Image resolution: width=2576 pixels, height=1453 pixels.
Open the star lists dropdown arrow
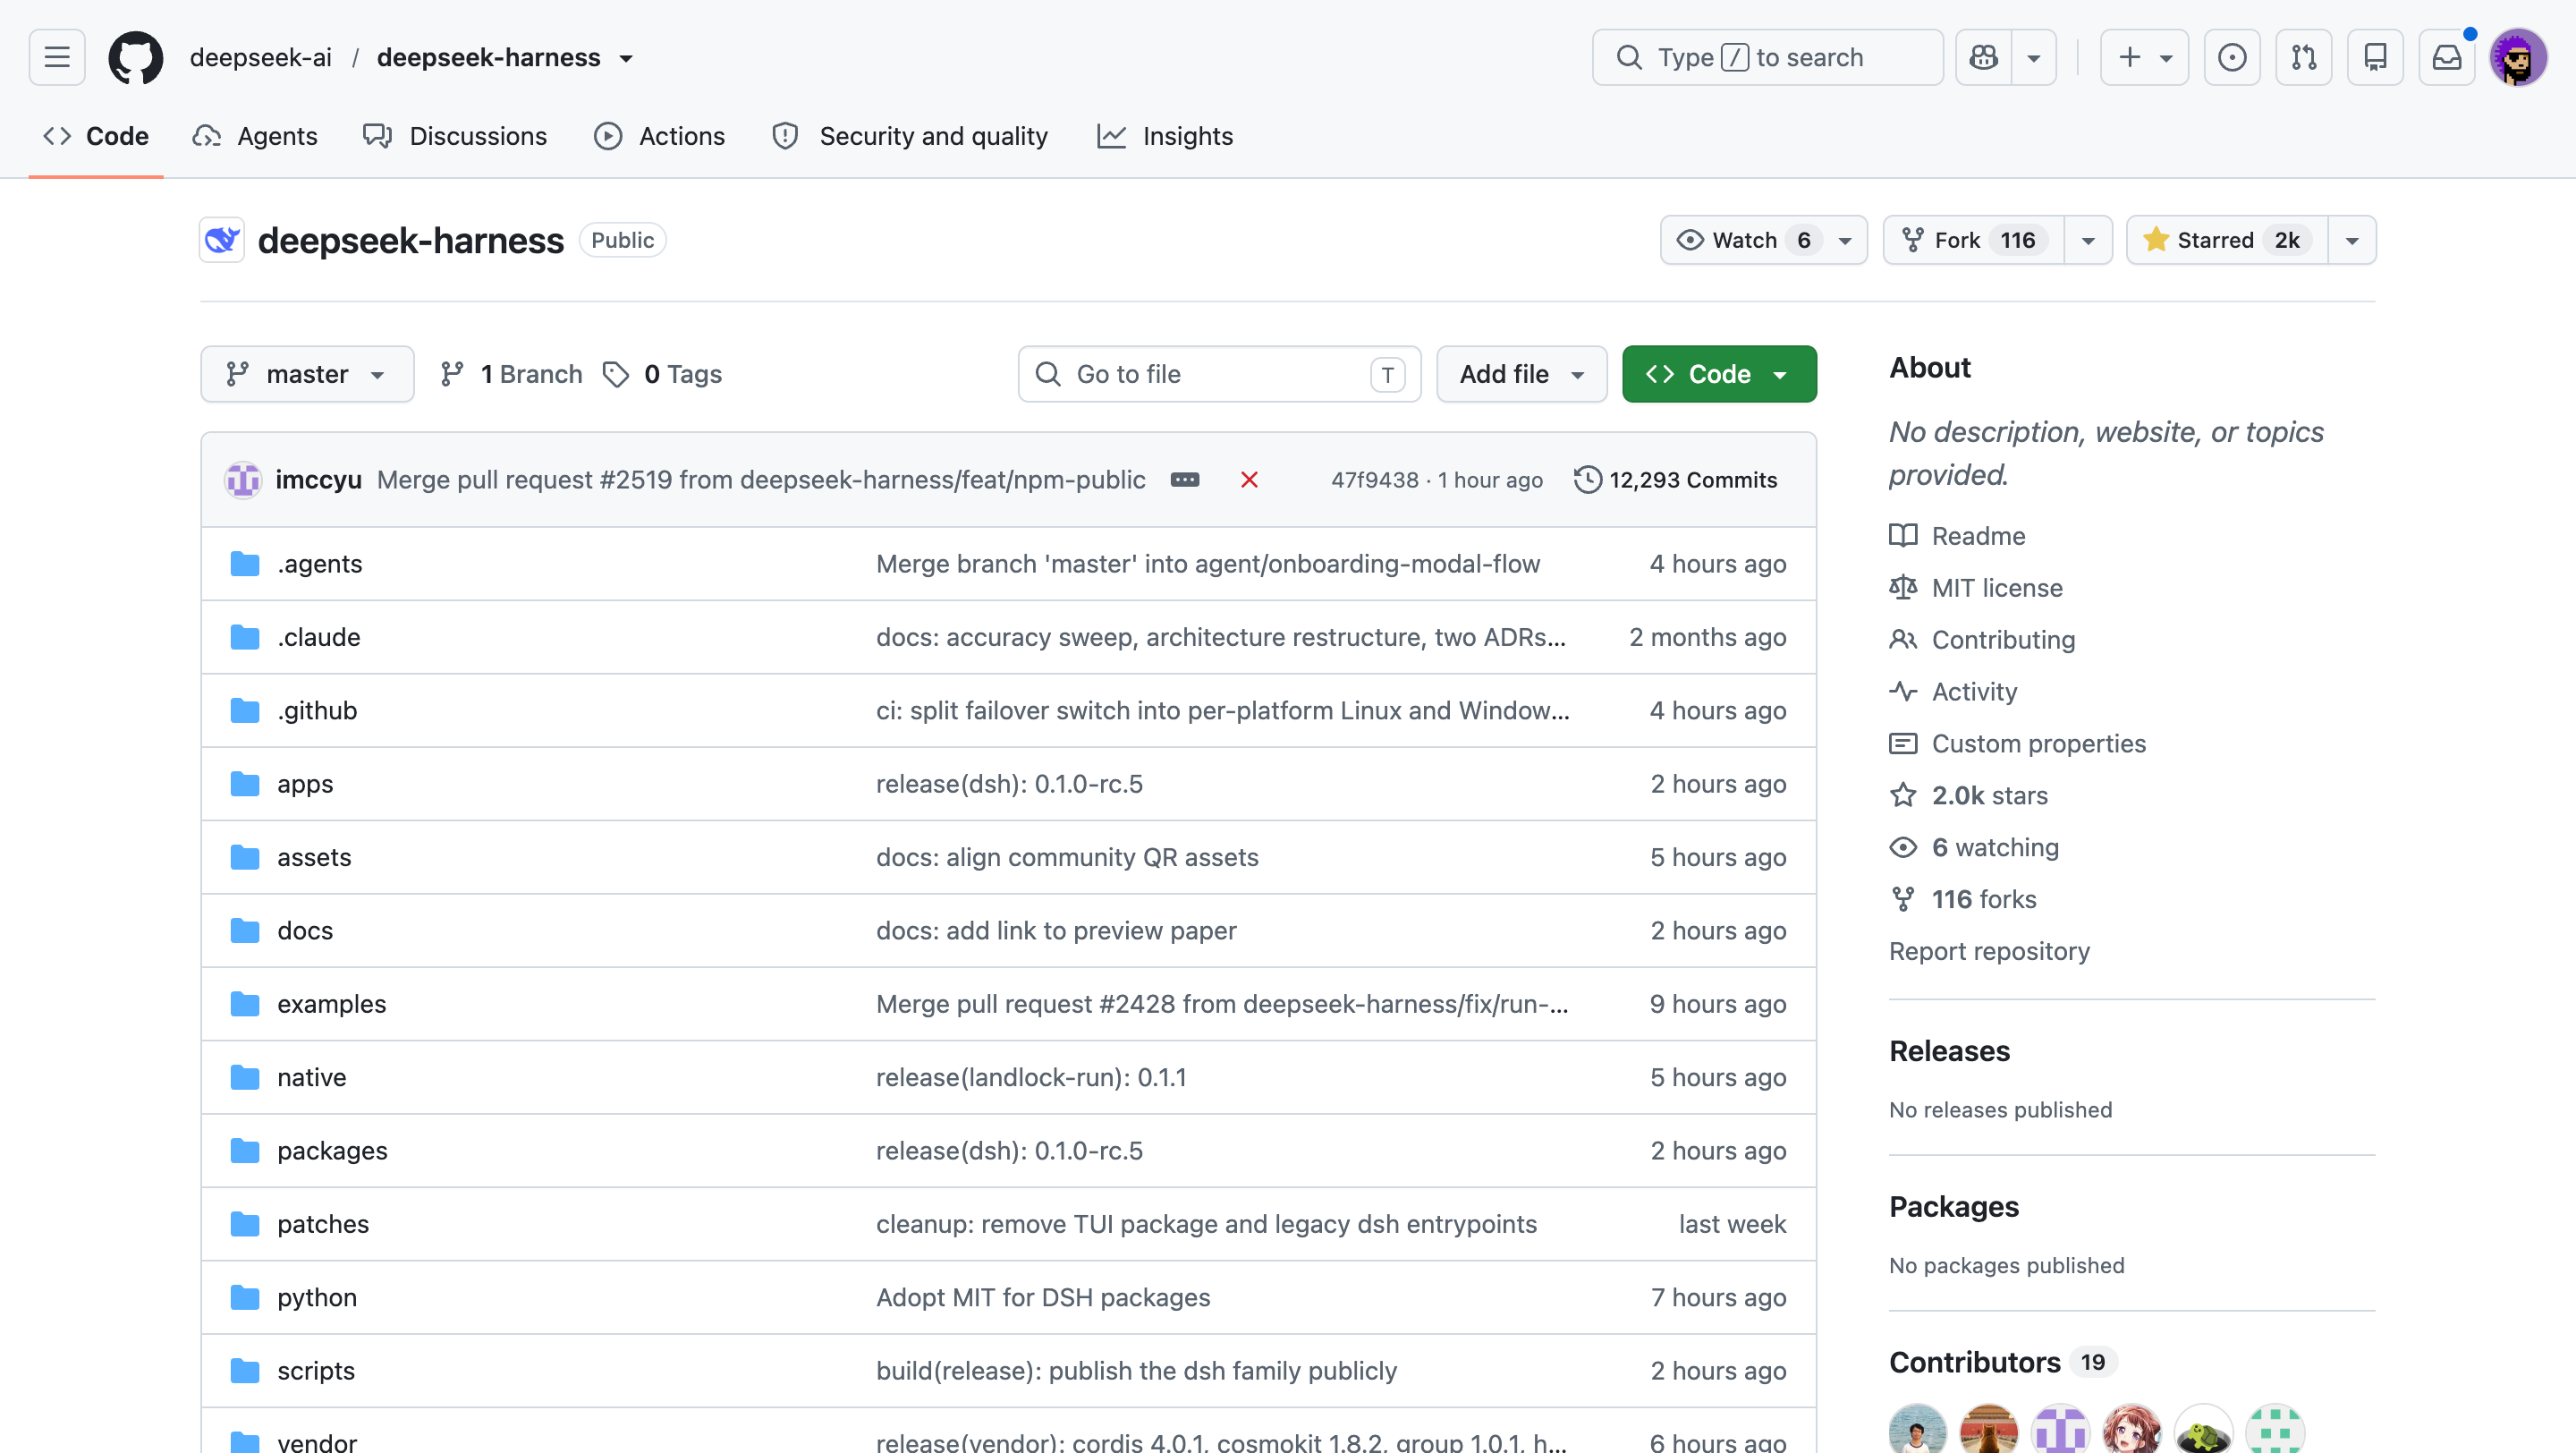pos(2352,240)
